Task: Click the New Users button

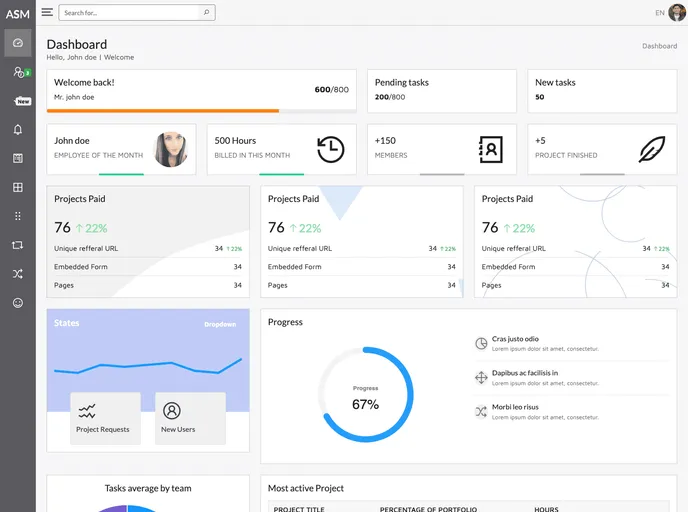Action: (190, 418)
